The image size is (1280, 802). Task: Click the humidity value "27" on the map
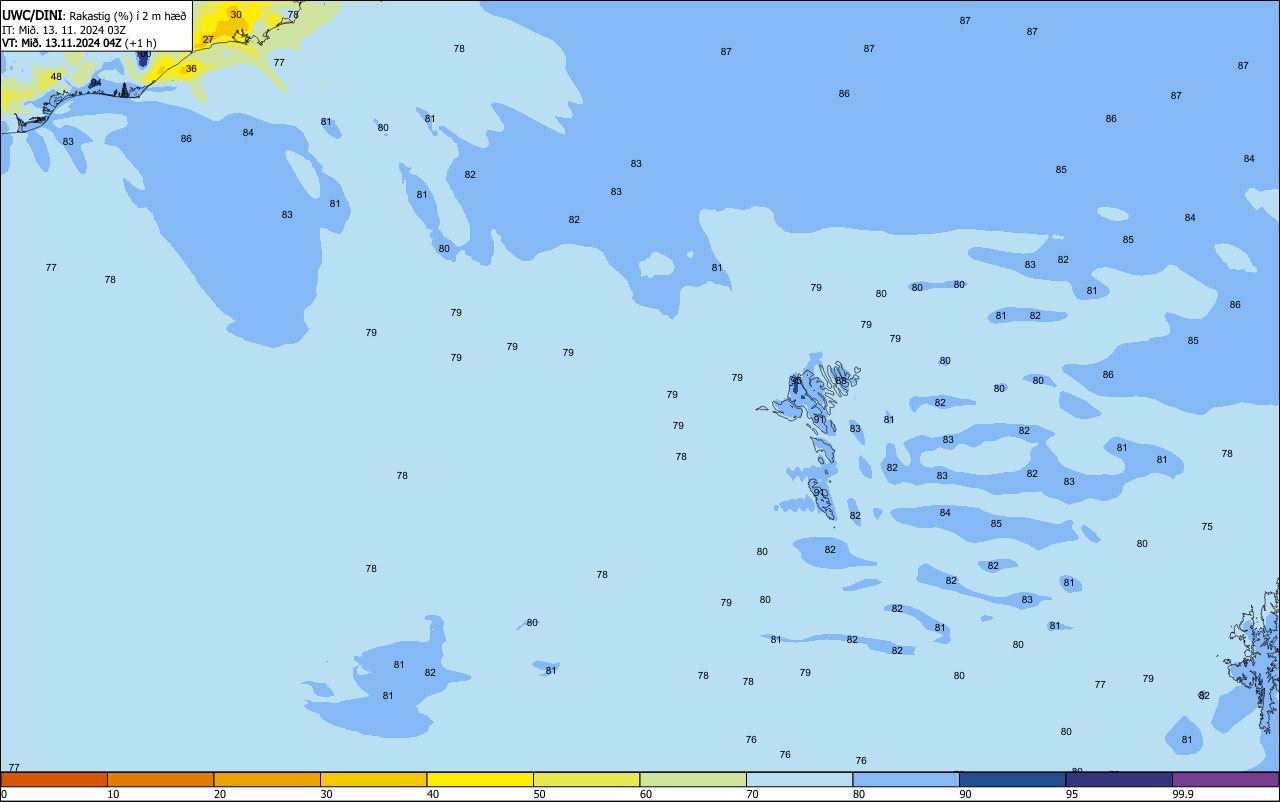(208, 40)
